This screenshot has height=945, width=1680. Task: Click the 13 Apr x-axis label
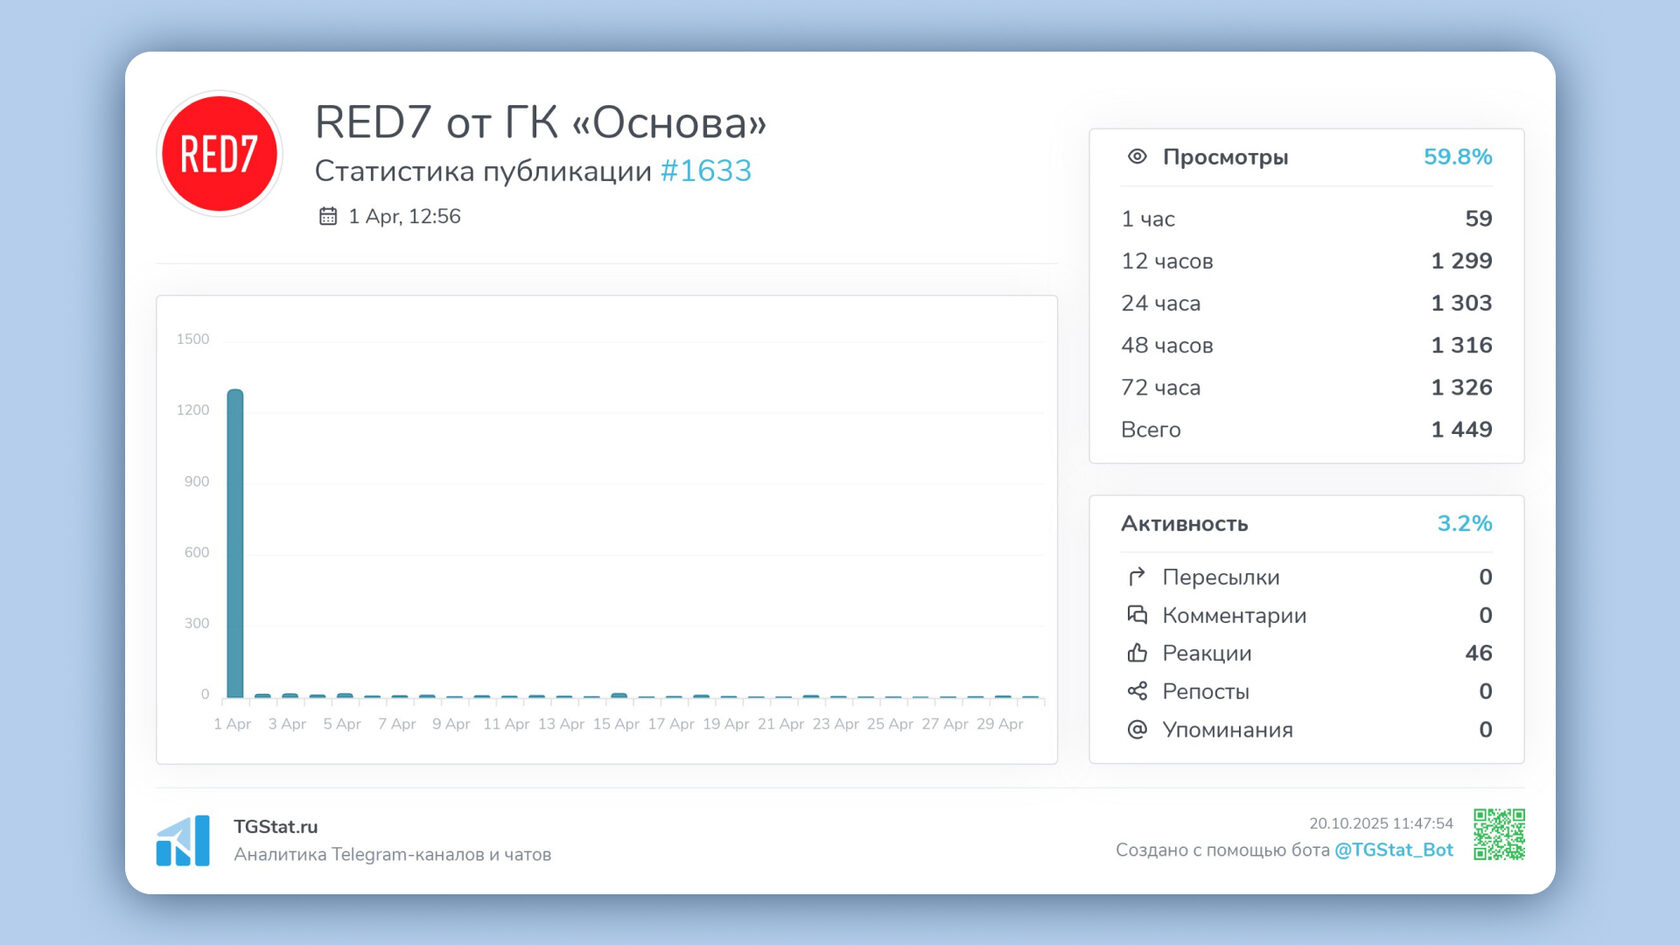coord(561,724)
